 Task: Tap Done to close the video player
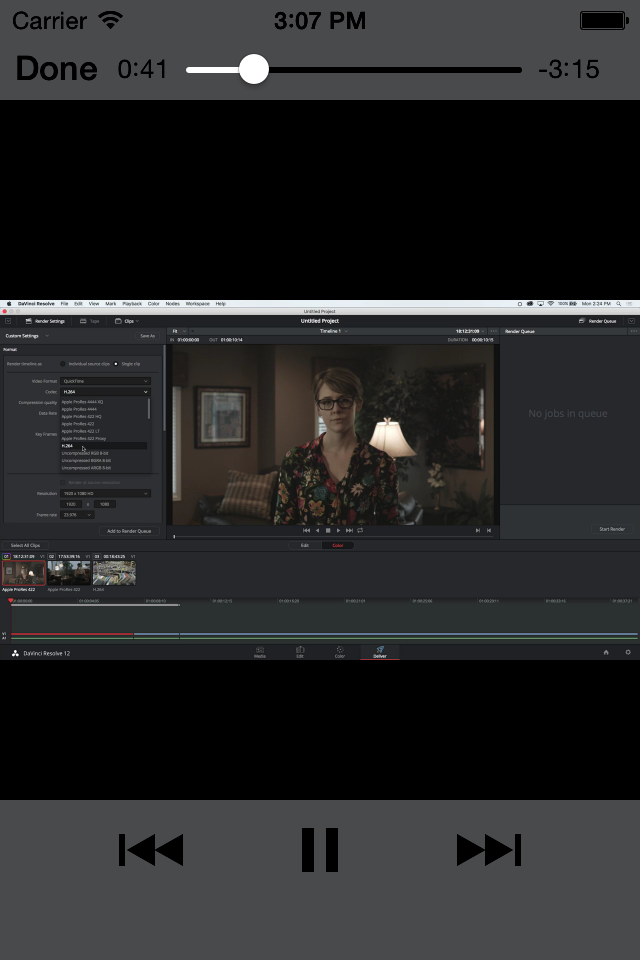pyautogui.click(x=57, y=69)
